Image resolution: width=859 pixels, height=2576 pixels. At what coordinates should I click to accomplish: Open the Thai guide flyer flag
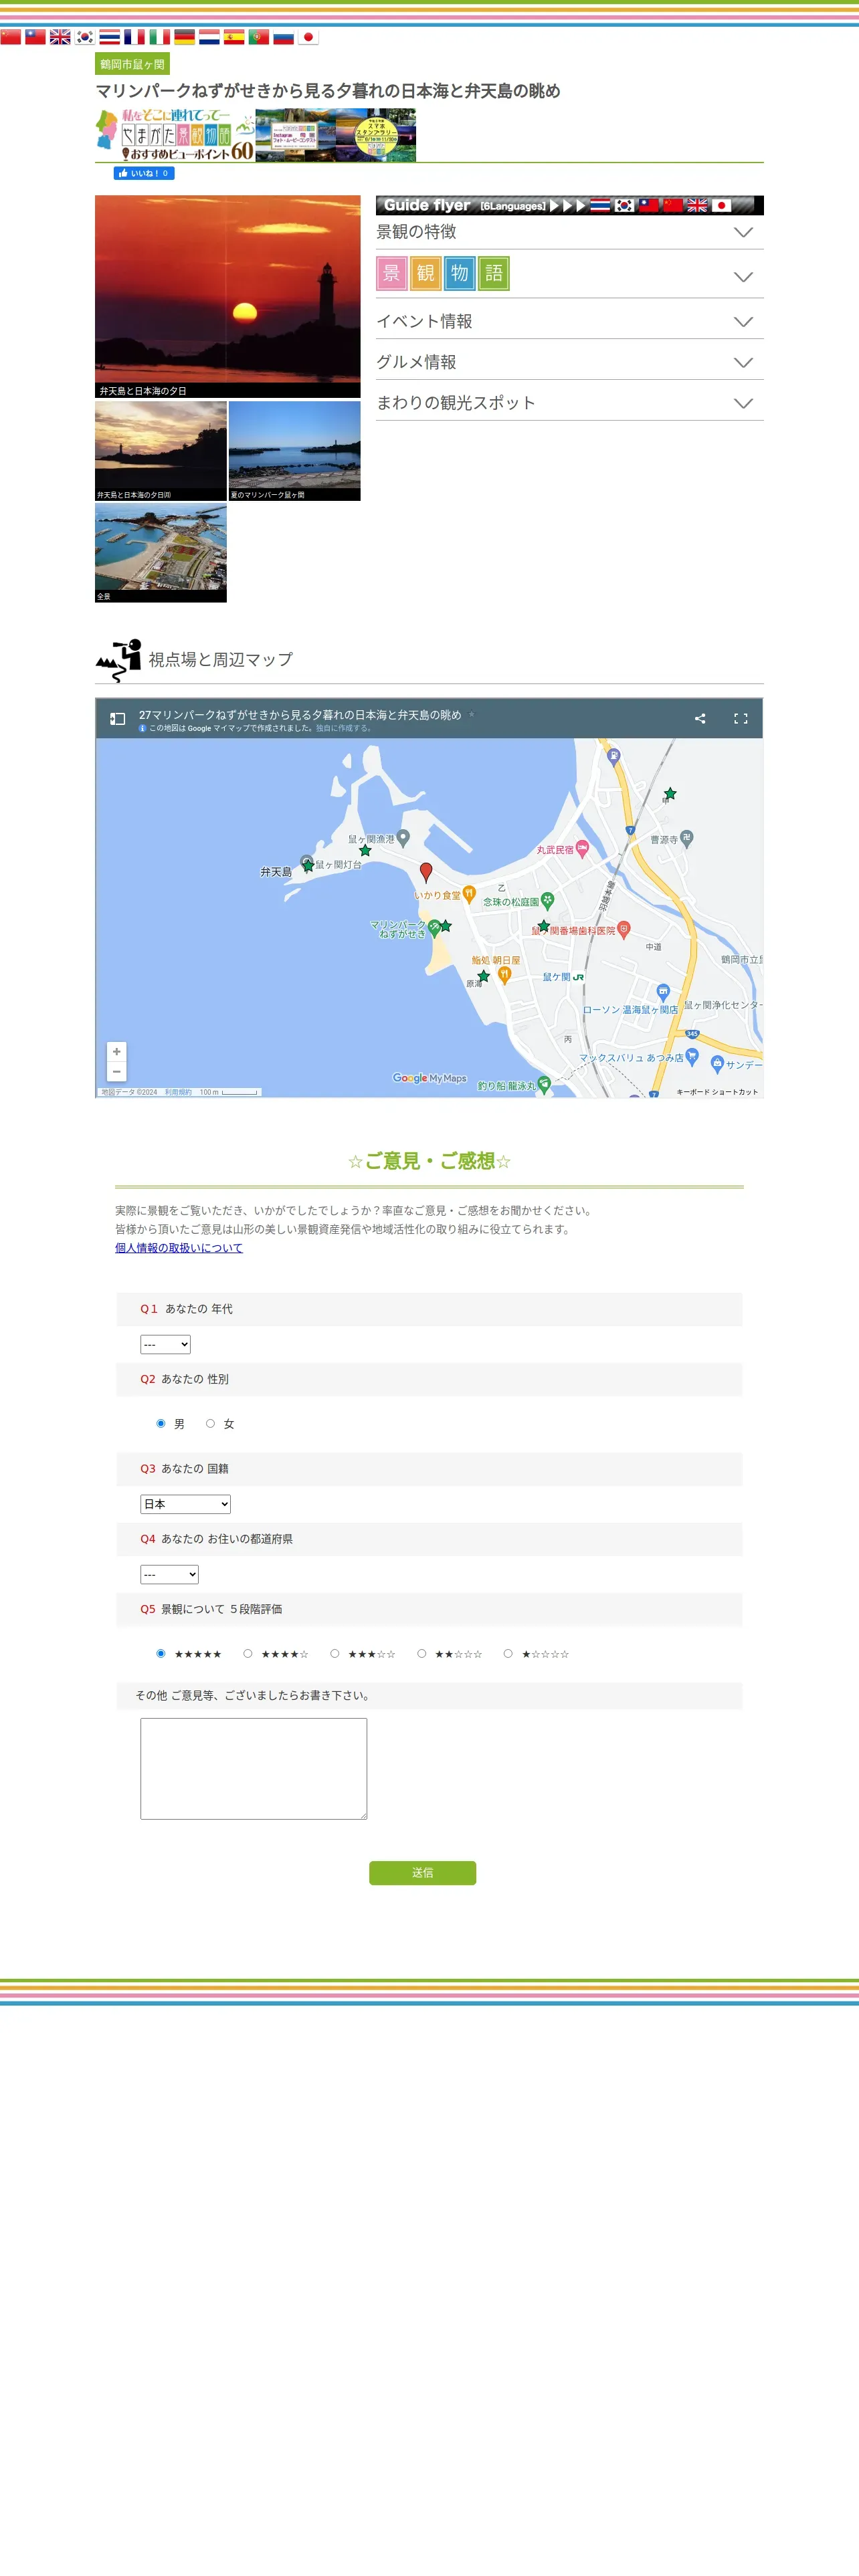(600, 205)
